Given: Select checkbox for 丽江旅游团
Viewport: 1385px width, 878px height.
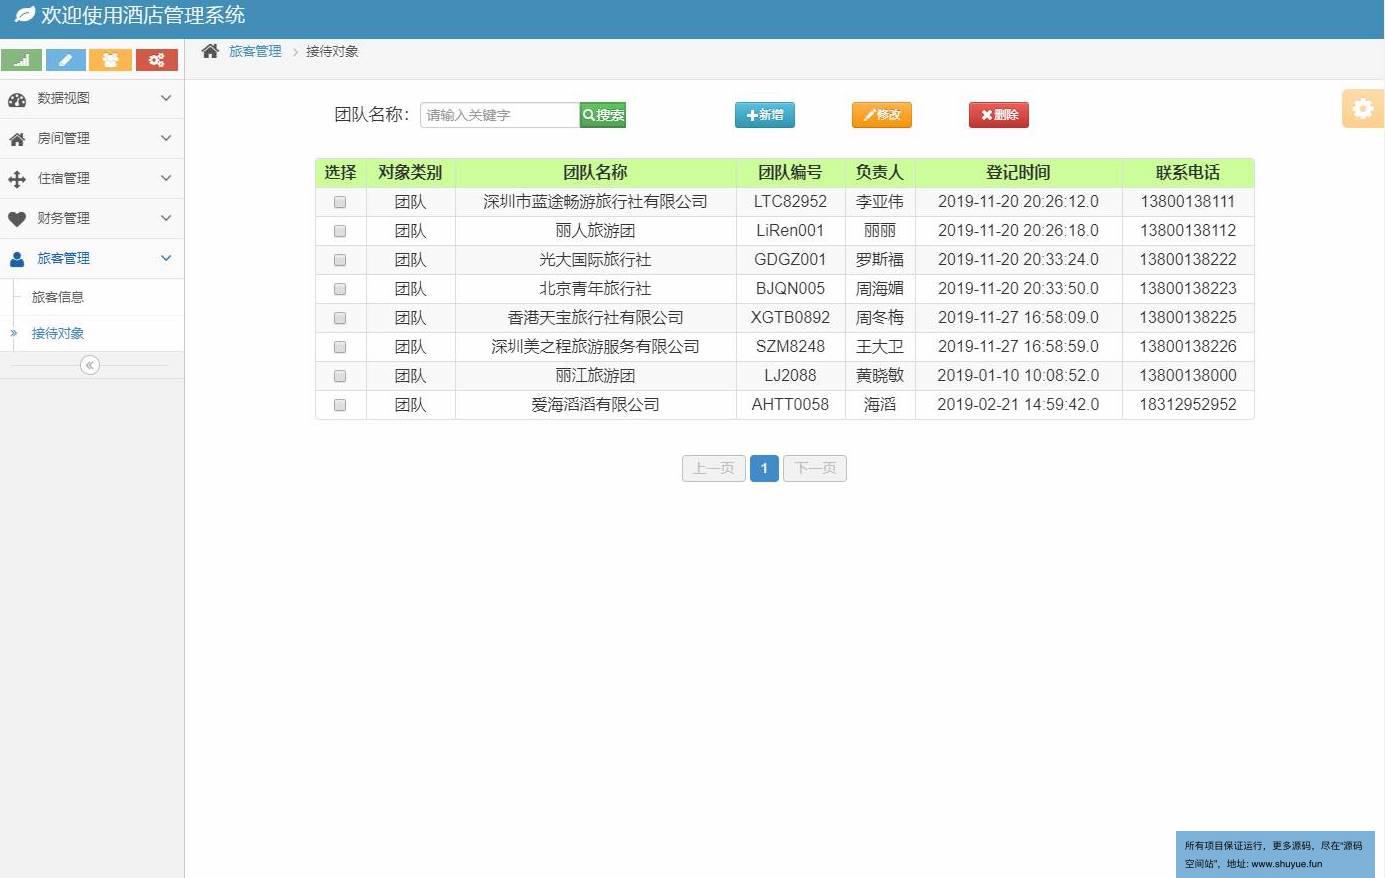Looking at the screenshot, I should (340, 376).
